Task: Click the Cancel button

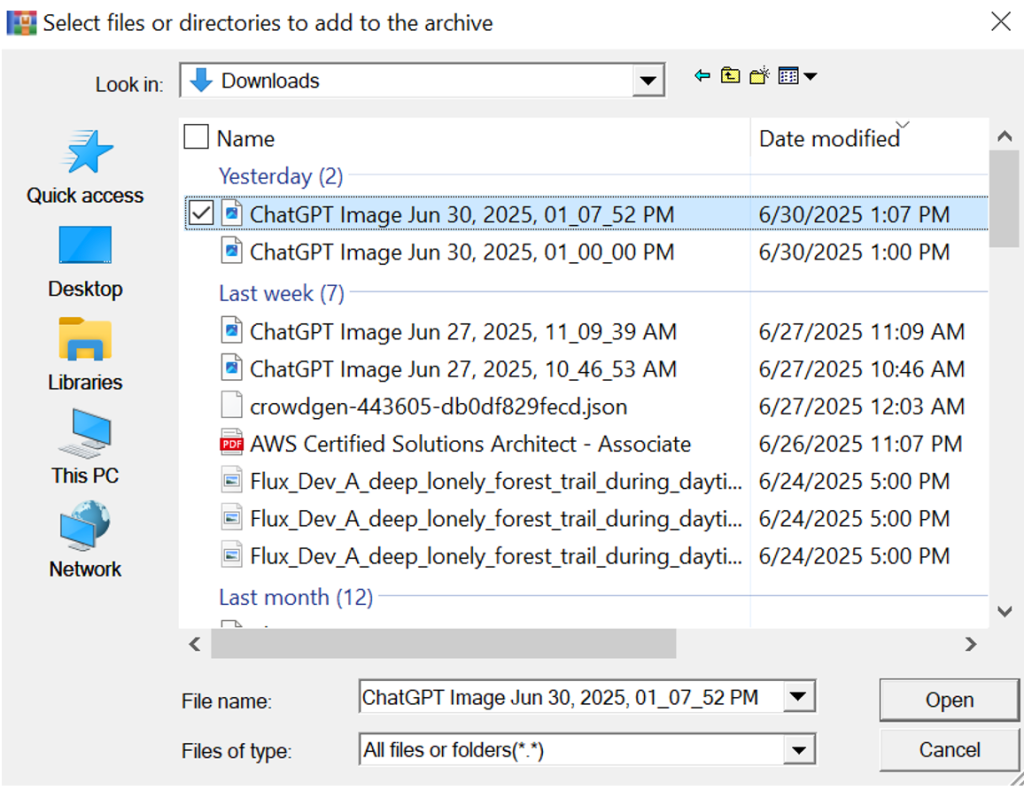Action: 949,750
